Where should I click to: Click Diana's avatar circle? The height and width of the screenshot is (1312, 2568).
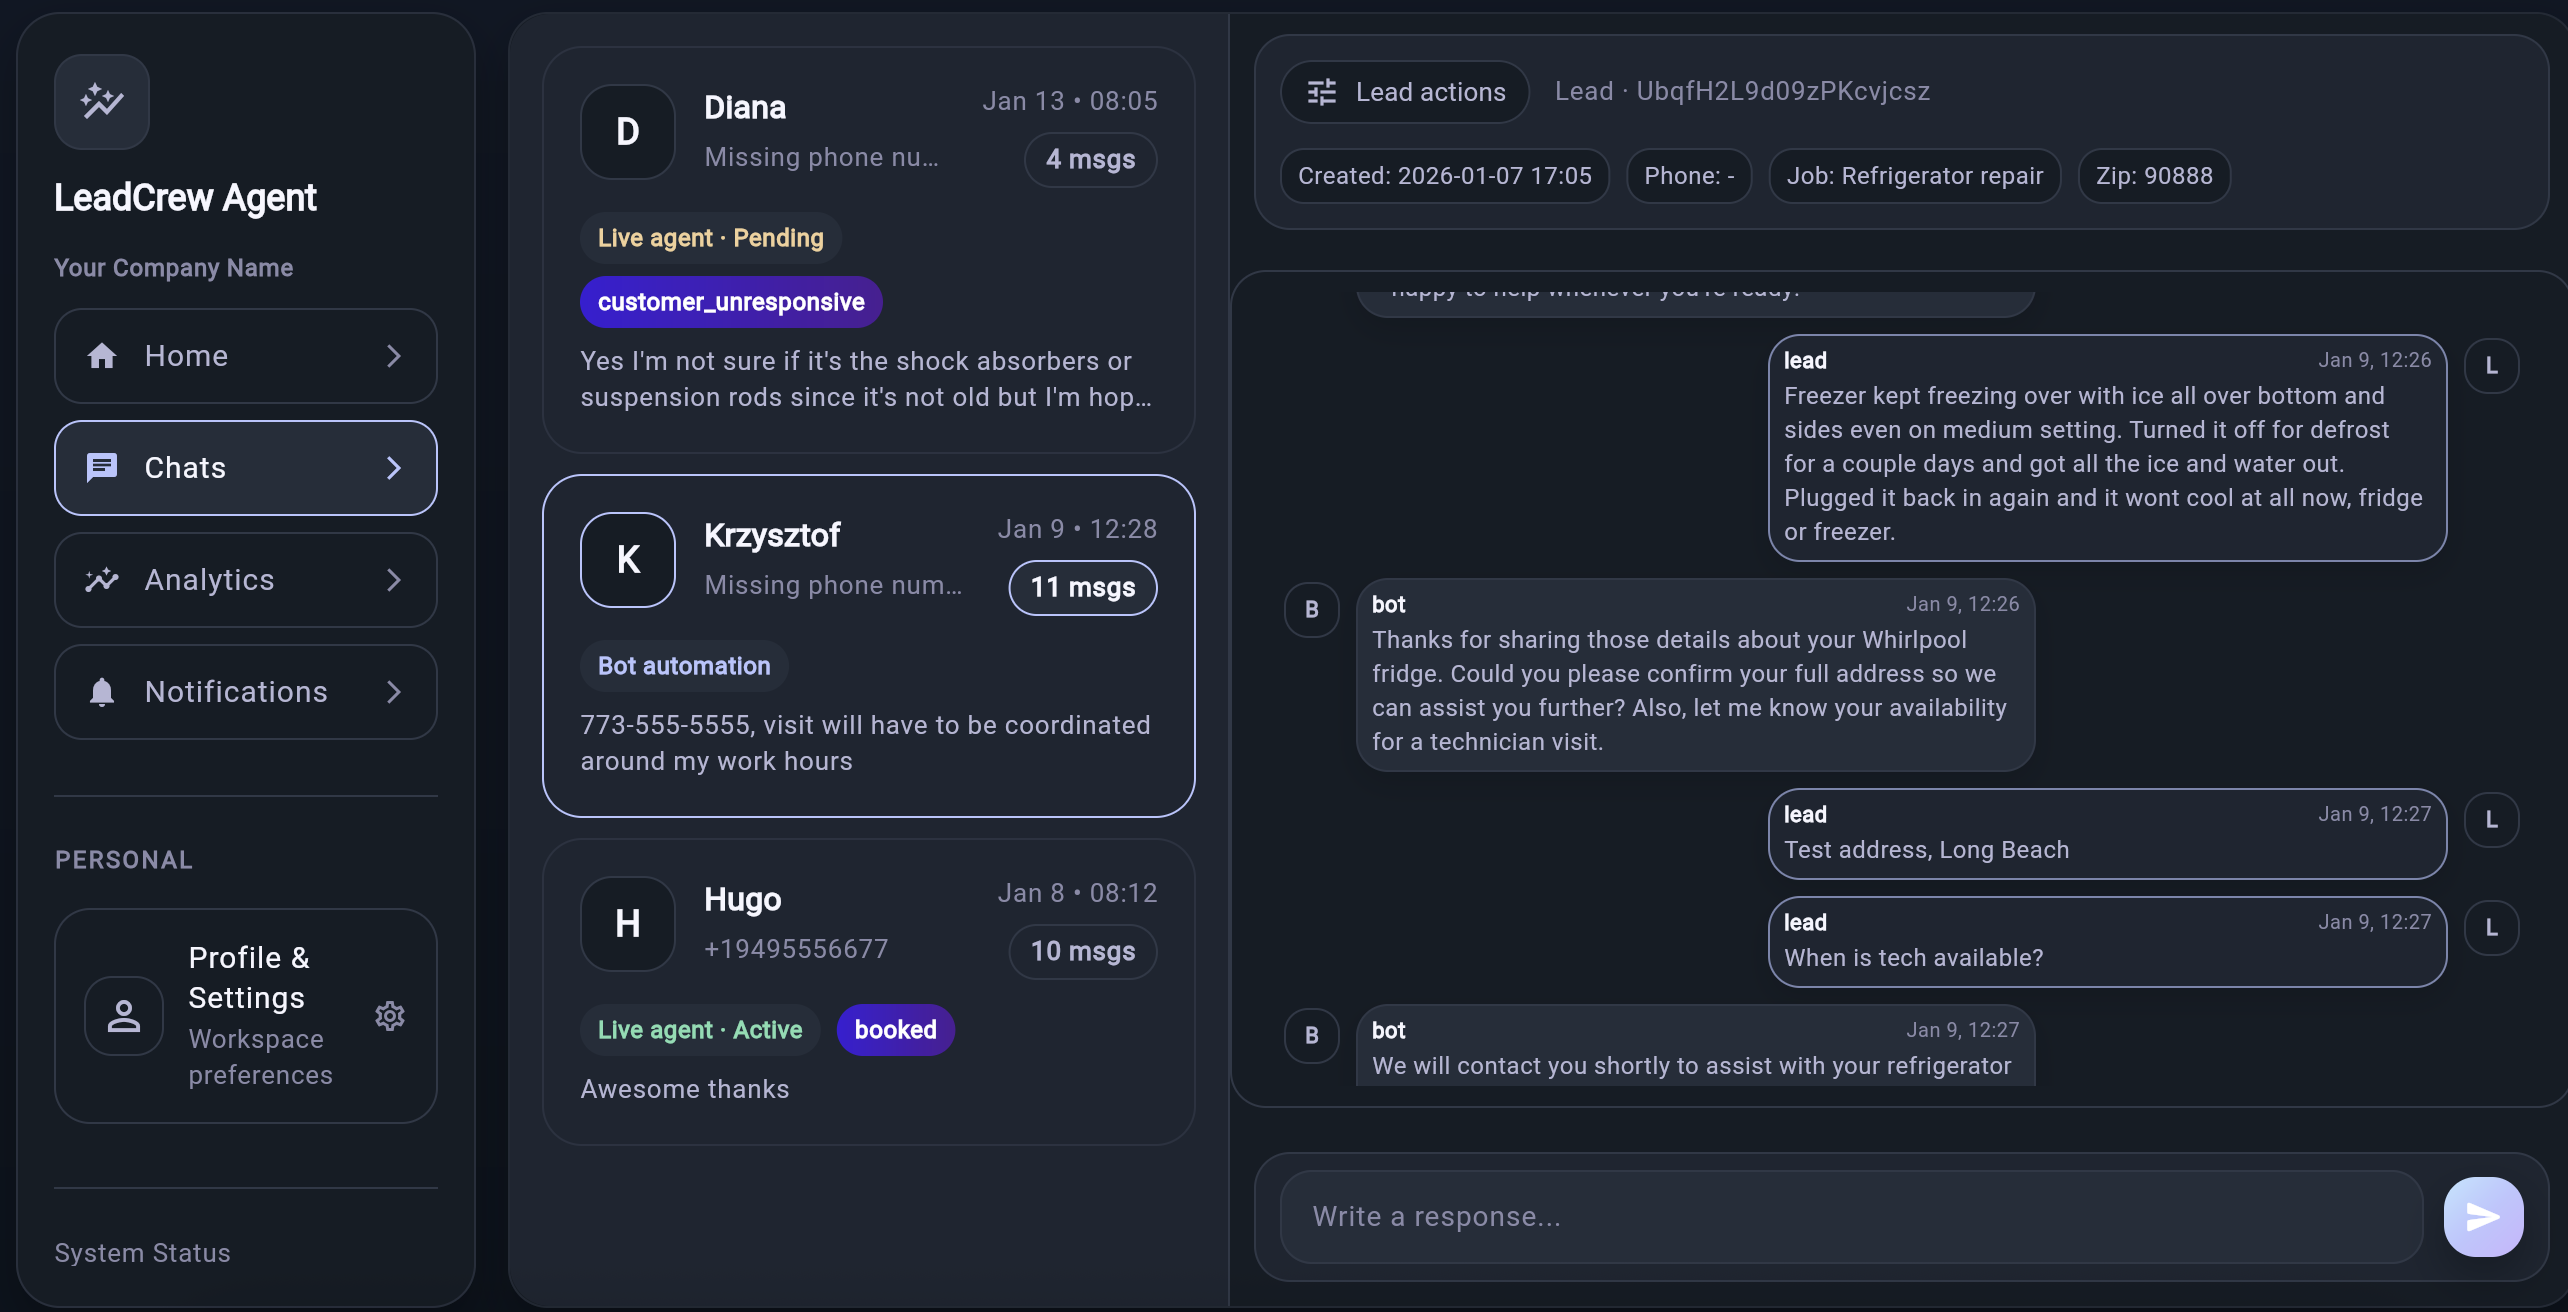click(x=627, y=131)
